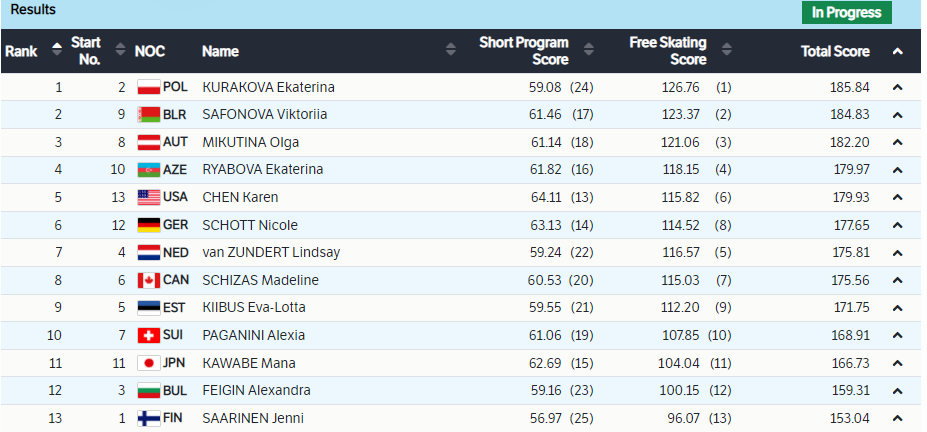
Task: Expand CHEN Karen row chevron
Action: point(898,197)
